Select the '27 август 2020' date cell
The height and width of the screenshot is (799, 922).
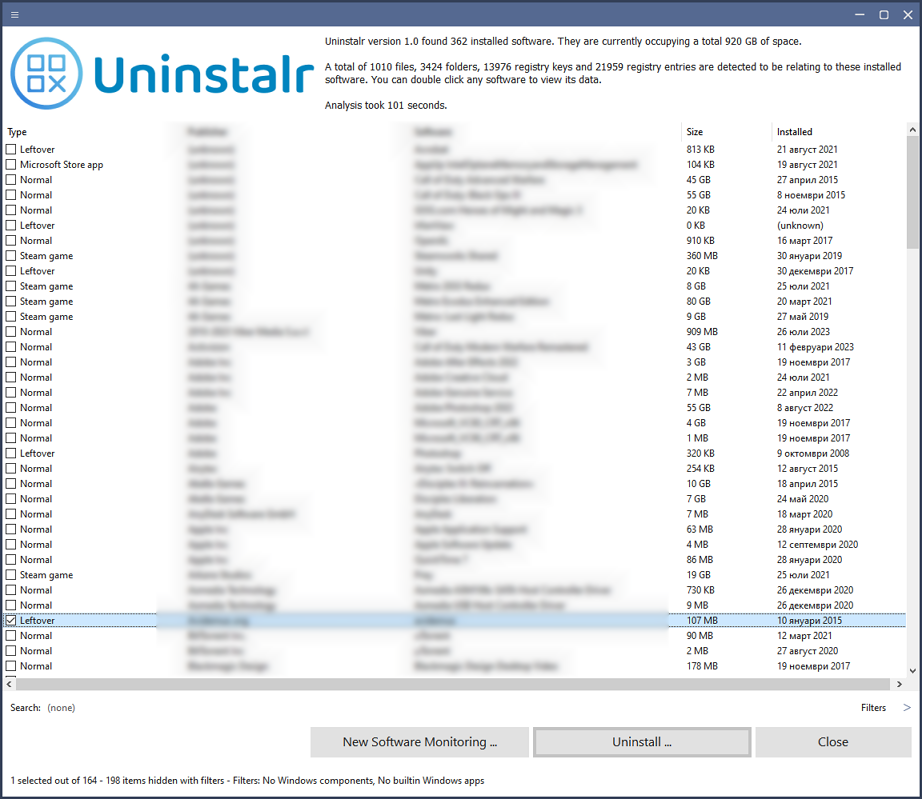pyautogui.click(x=807, y=651)
